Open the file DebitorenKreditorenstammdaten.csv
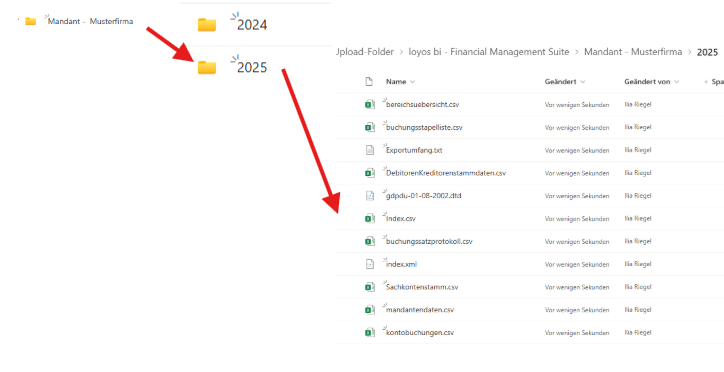724x372 pixels. (446, 173)
